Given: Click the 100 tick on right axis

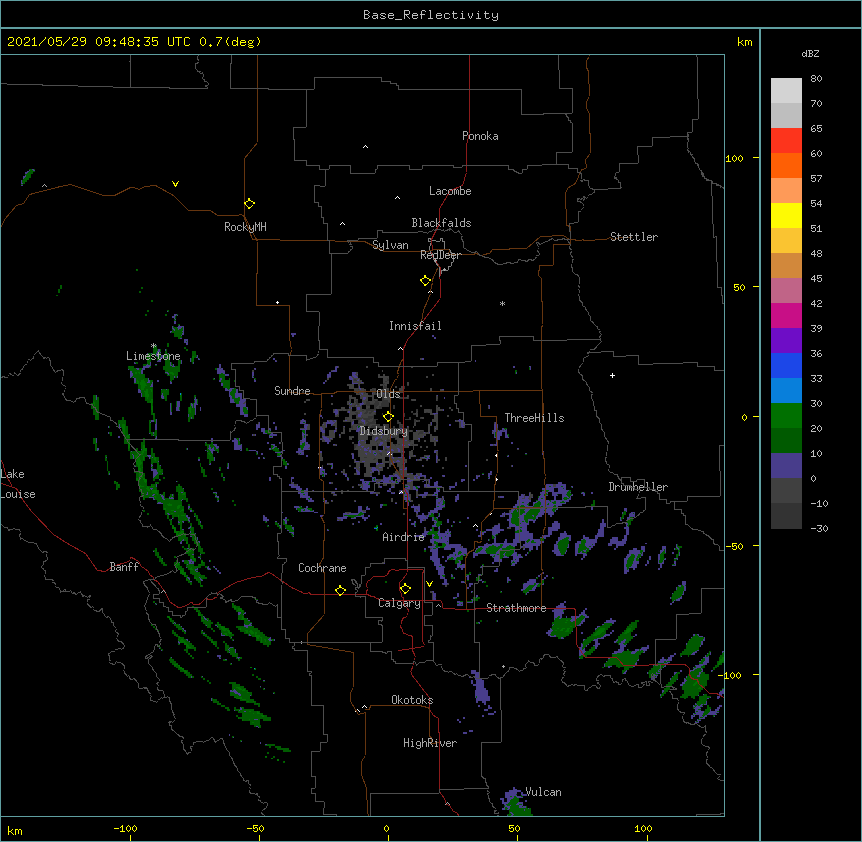Looking at the screenshot, I should 734,158.
